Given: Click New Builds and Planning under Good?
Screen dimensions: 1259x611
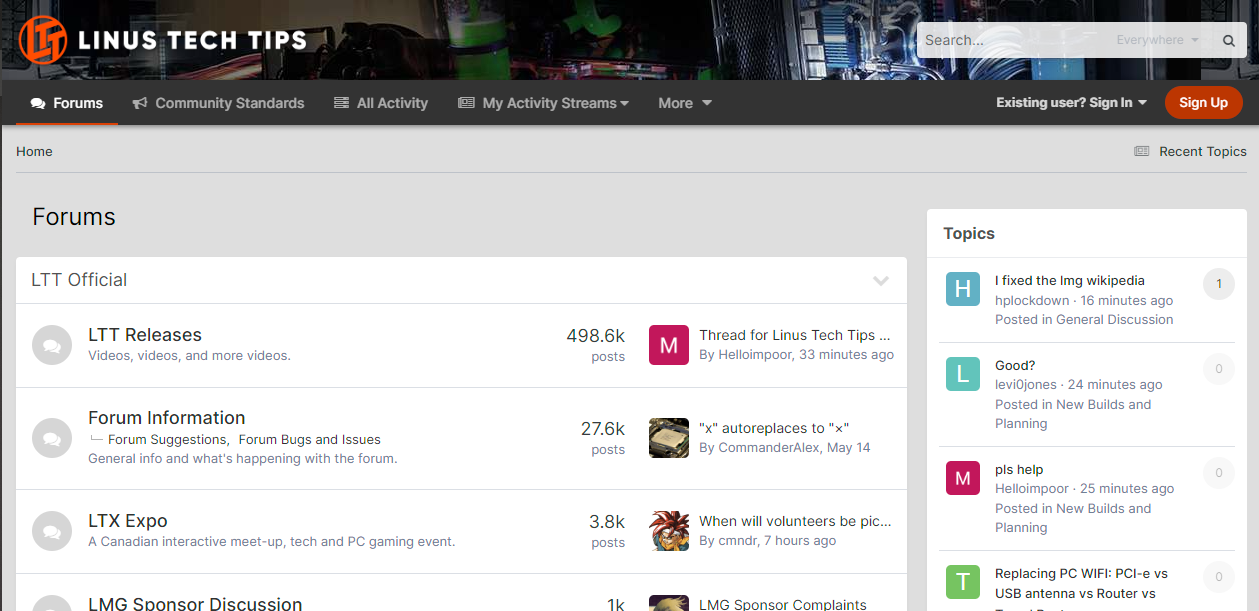Looking at the screenshot, I should (x=1073, y=414).
